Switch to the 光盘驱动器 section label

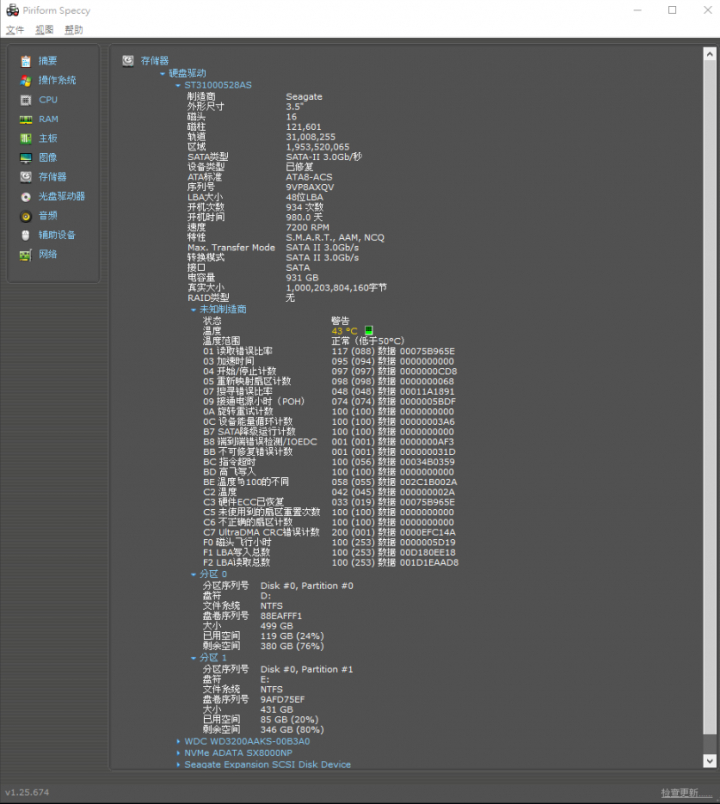click(x=62, y=196)
